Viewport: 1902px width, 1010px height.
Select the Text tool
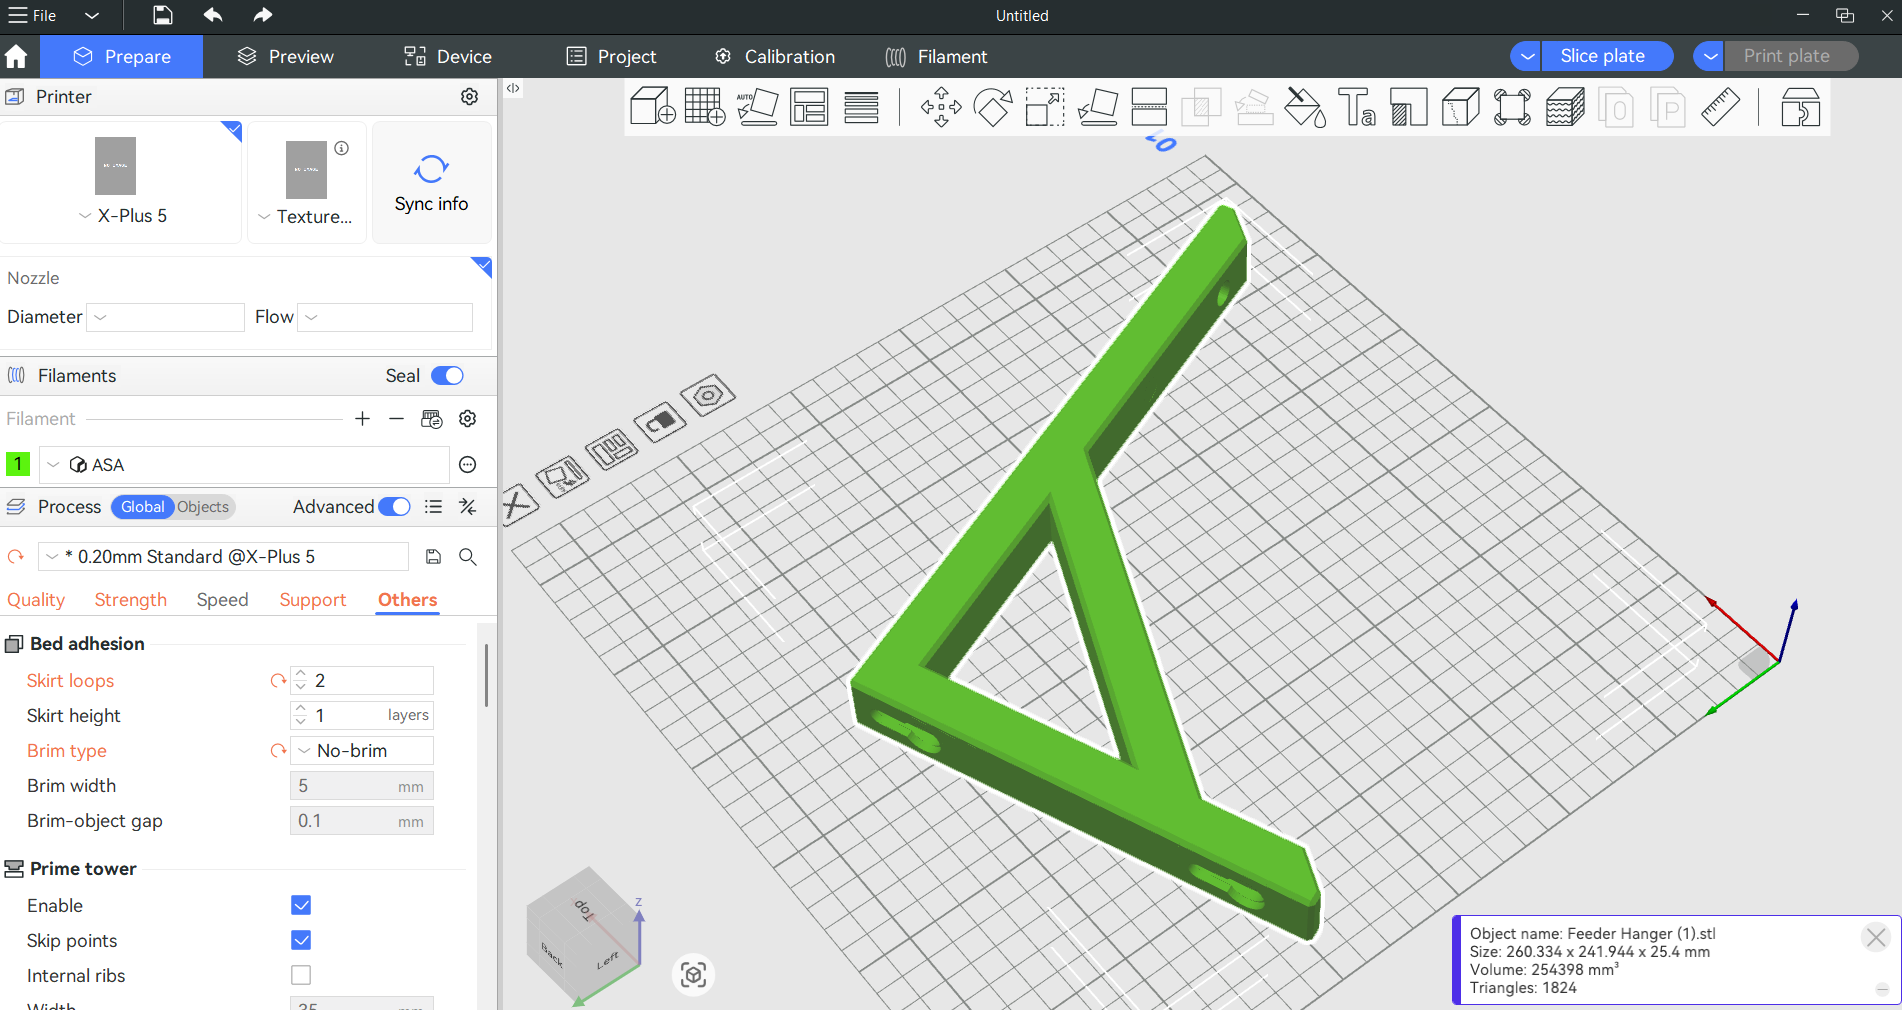1357,107
